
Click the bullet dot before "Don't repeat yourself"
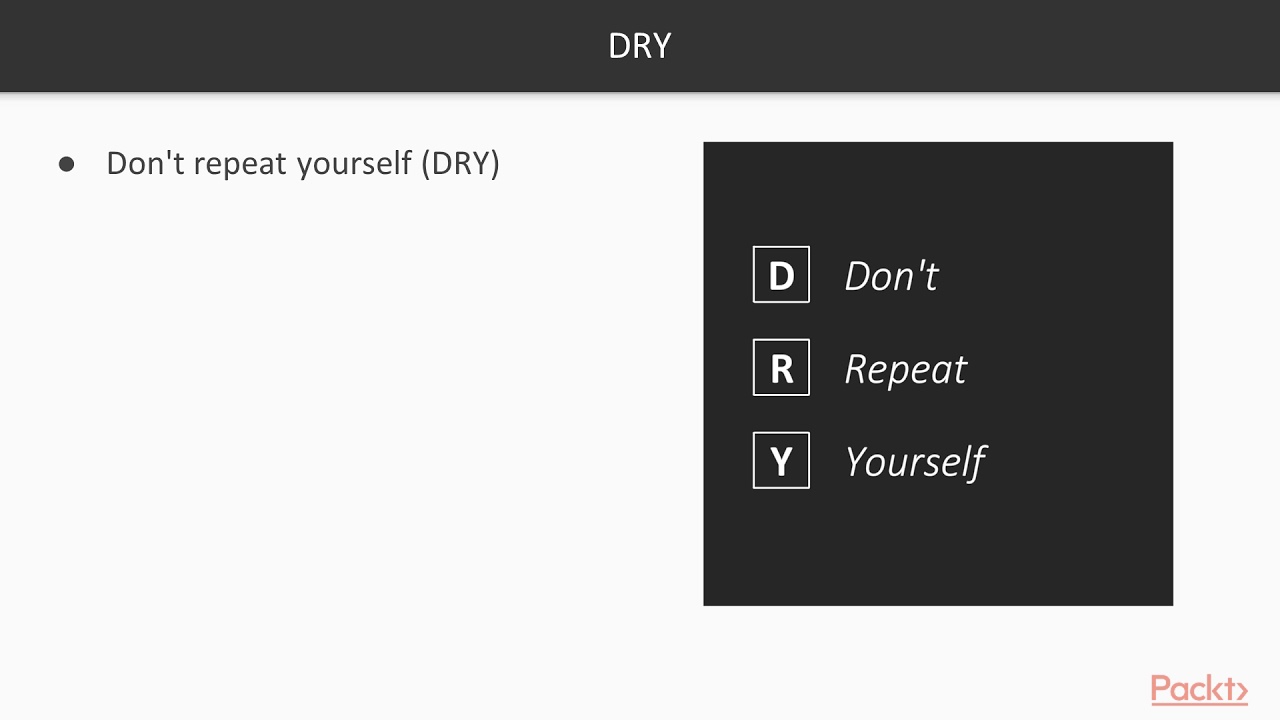click(67, 164)
